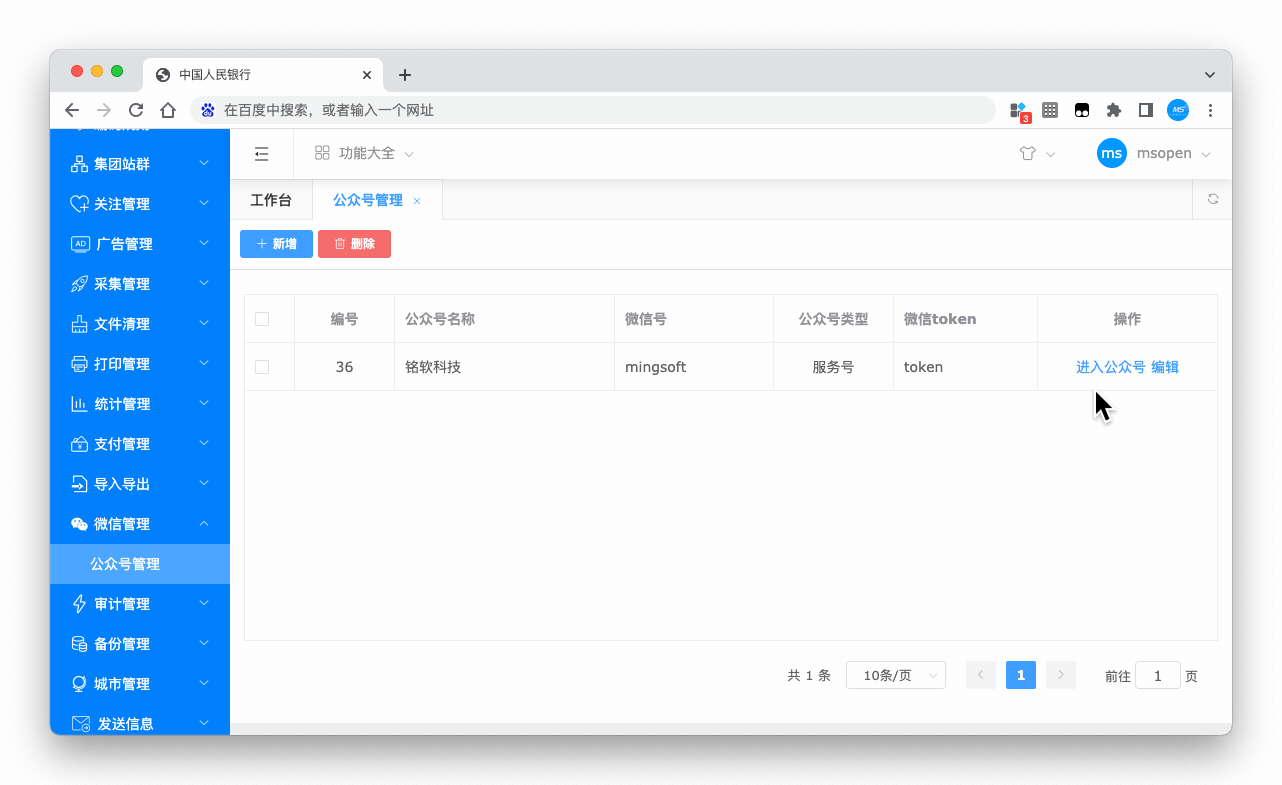Reload the page with browser refresh icon
Screen dimensions: 1282x785
[136, 110]
